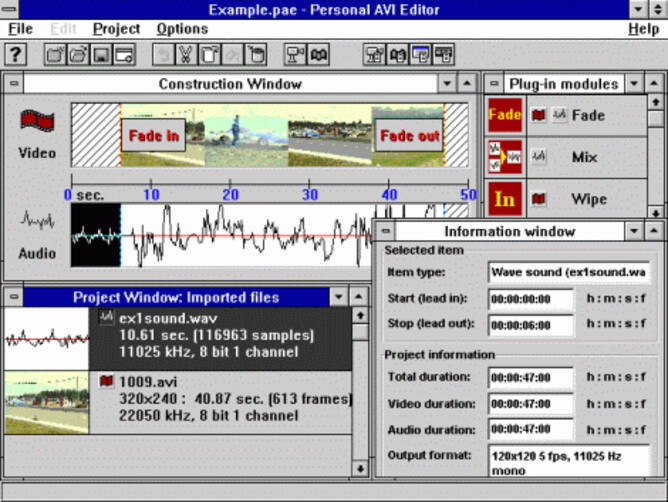Click the Start (lead in) time field

(531, 299)
